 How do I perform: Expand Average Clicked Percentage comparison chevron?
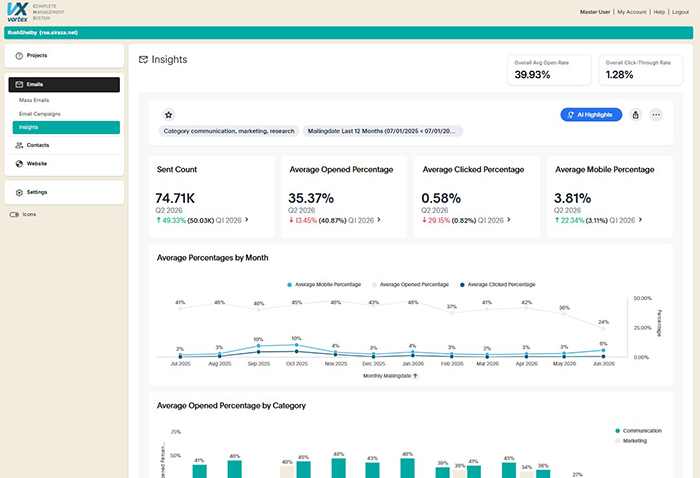[x=508, y=220]
